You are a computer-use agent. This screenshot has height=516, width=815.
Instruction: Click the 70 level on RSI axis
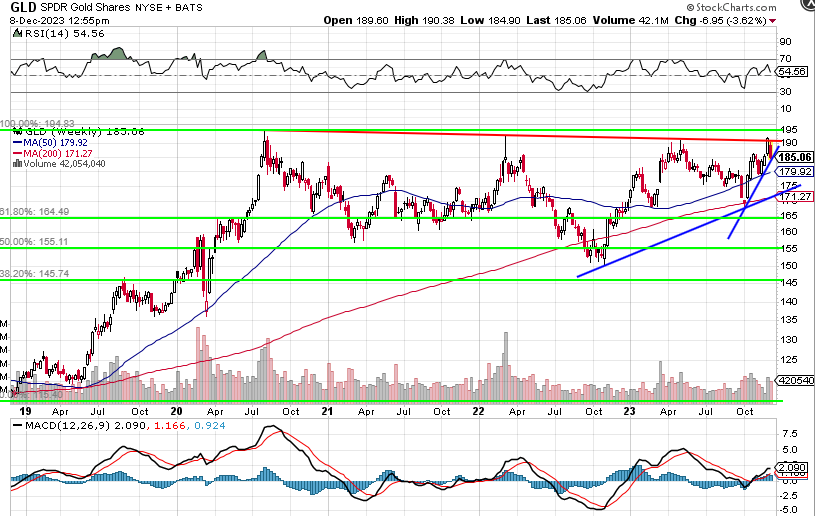(x=785, y=59)
